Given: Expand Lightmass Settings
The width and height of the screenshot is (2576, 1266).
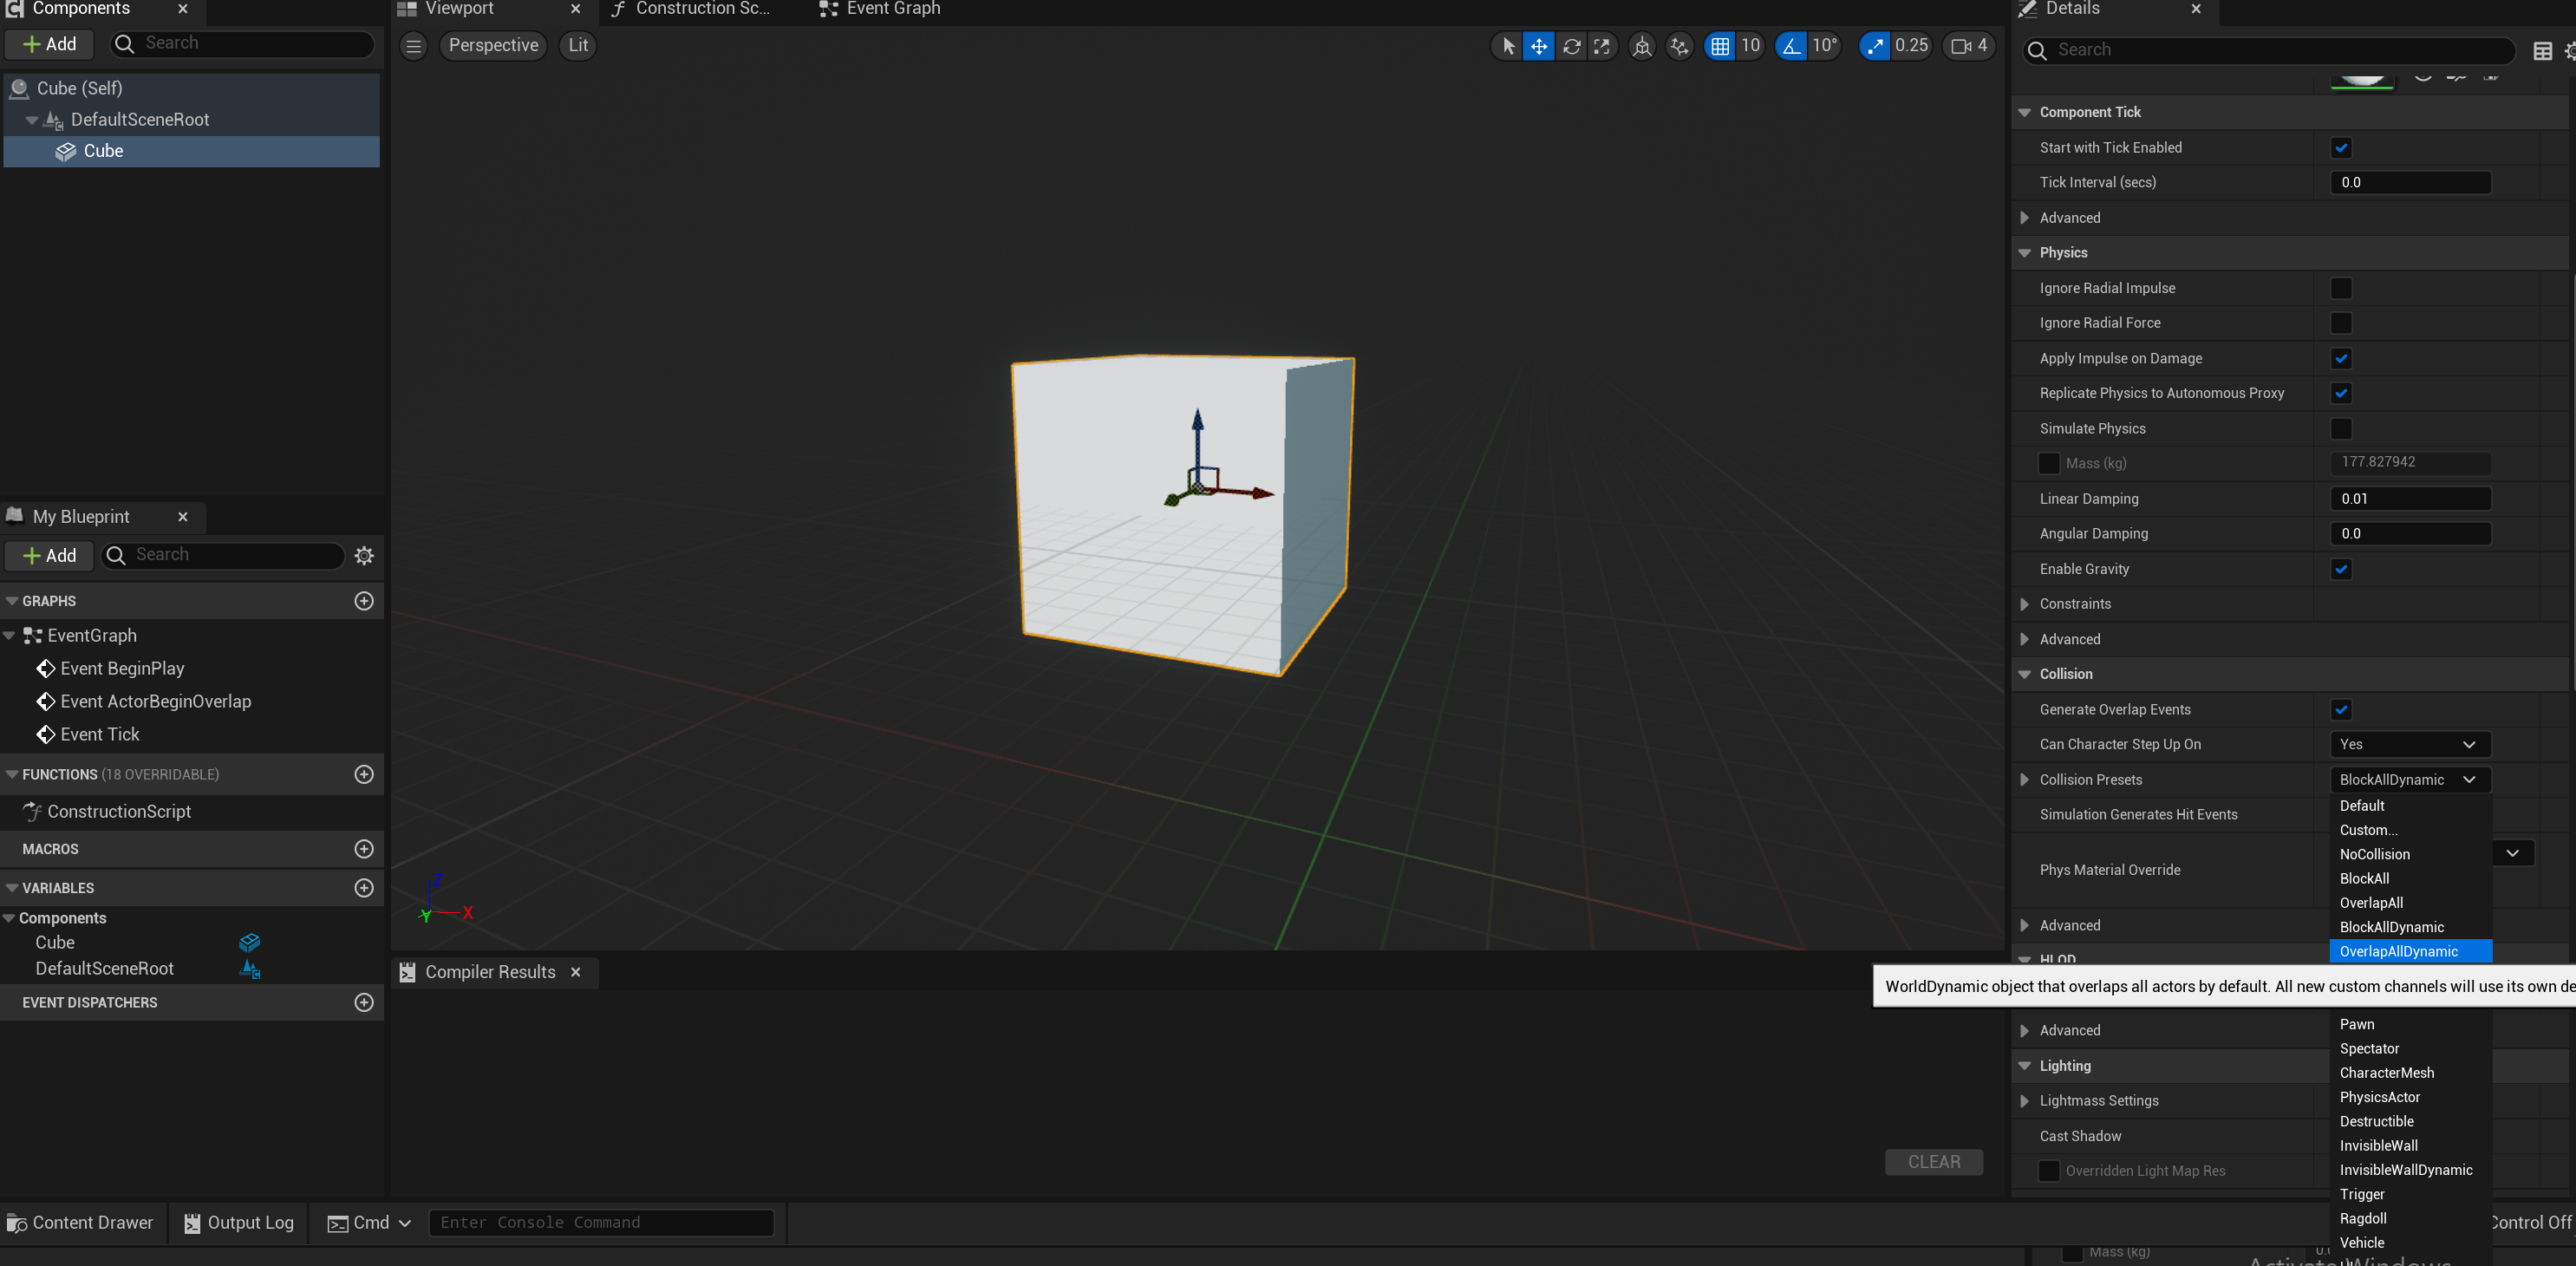Looking at the screenshot, I should point(2025,1101).
